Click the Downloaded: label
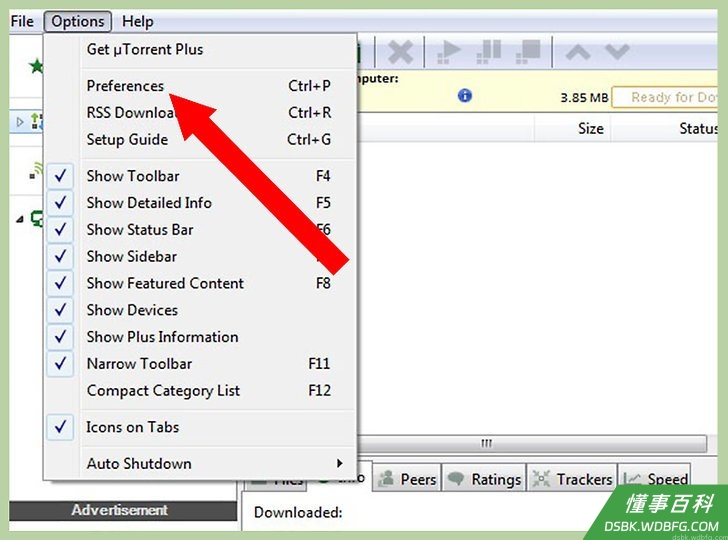Viewport: 728px width, 540px height. coord(298,512)
